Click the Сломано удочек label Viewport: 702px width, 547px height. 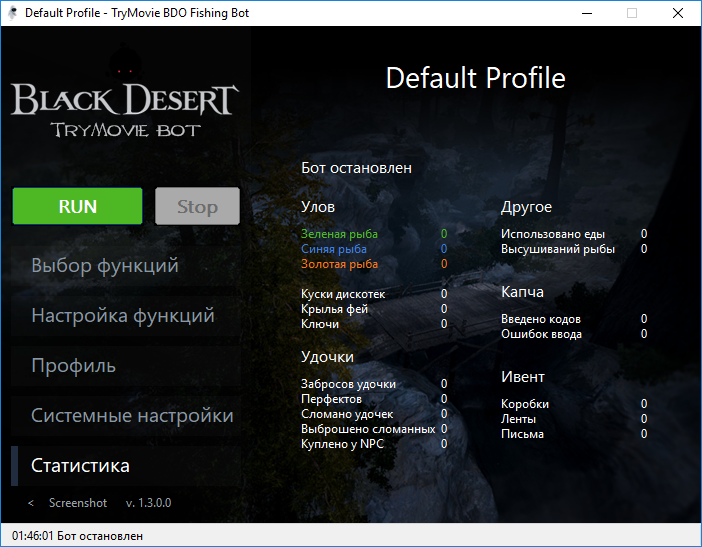(x=347, y=414)
